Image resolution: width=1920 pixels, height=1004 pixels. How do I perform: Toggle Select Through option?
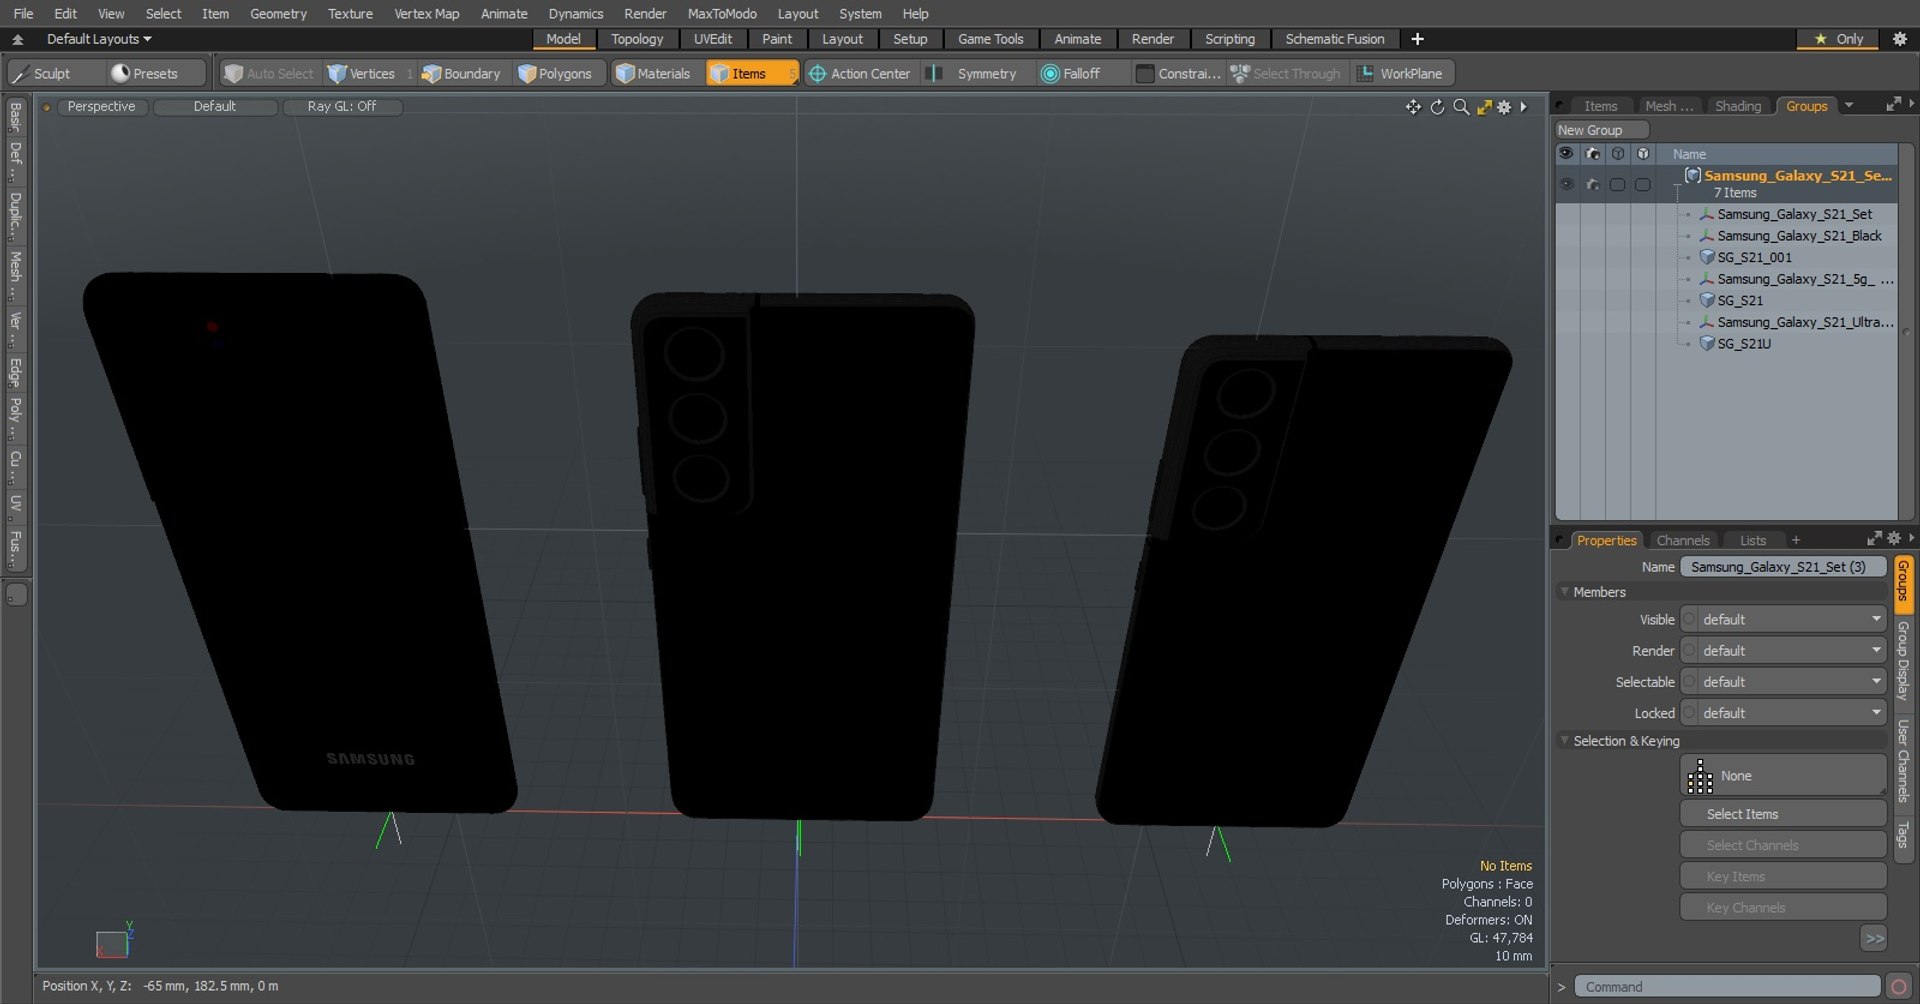click(x=1286, y=73)
